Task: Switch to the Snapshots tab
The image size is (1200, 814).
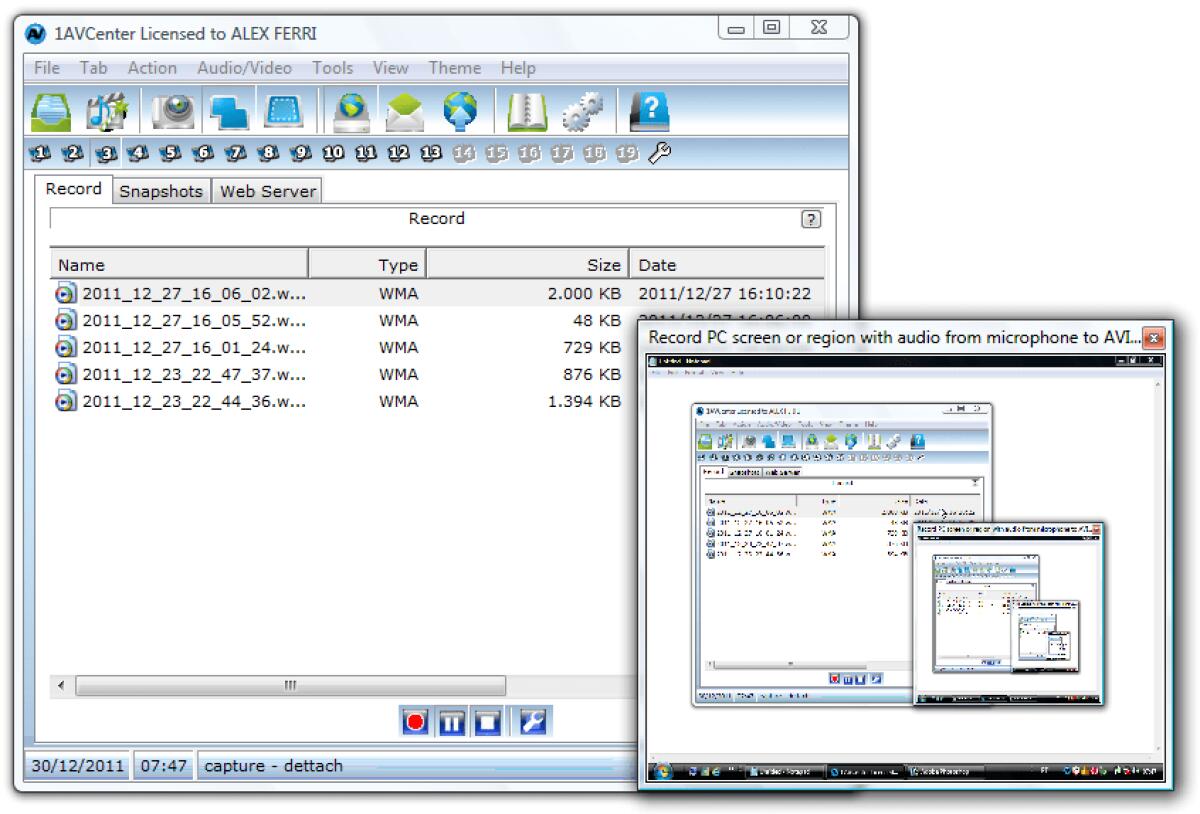Action: point(160,191)
